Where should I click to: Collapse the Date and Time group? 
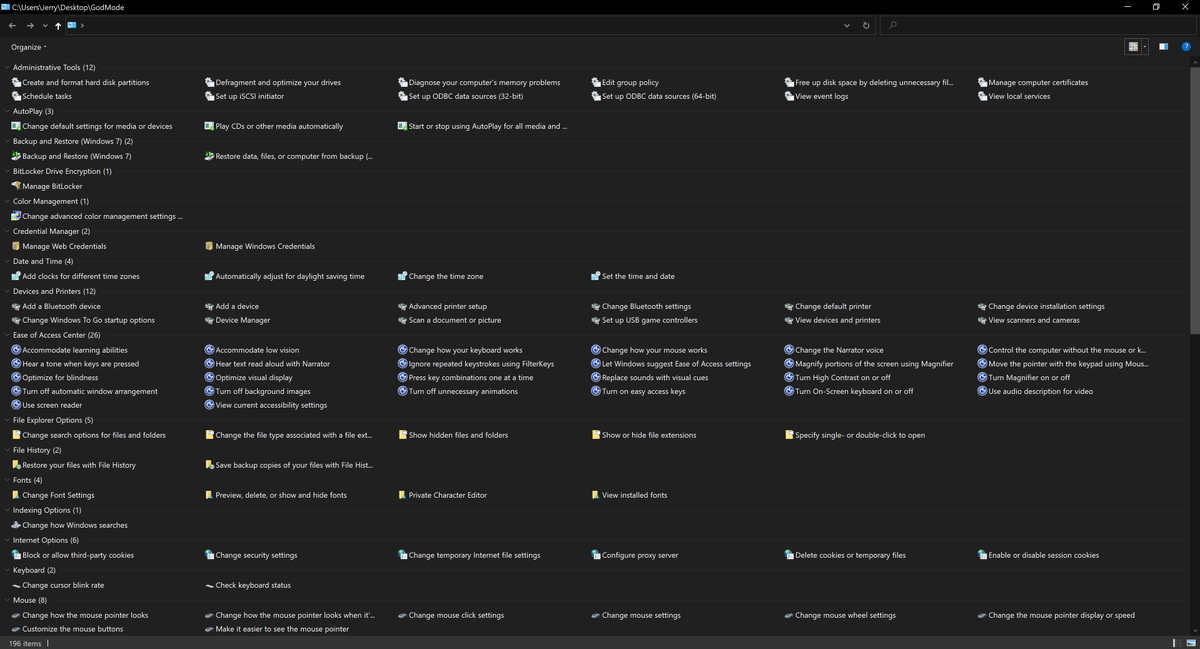[x=7, y=262]
